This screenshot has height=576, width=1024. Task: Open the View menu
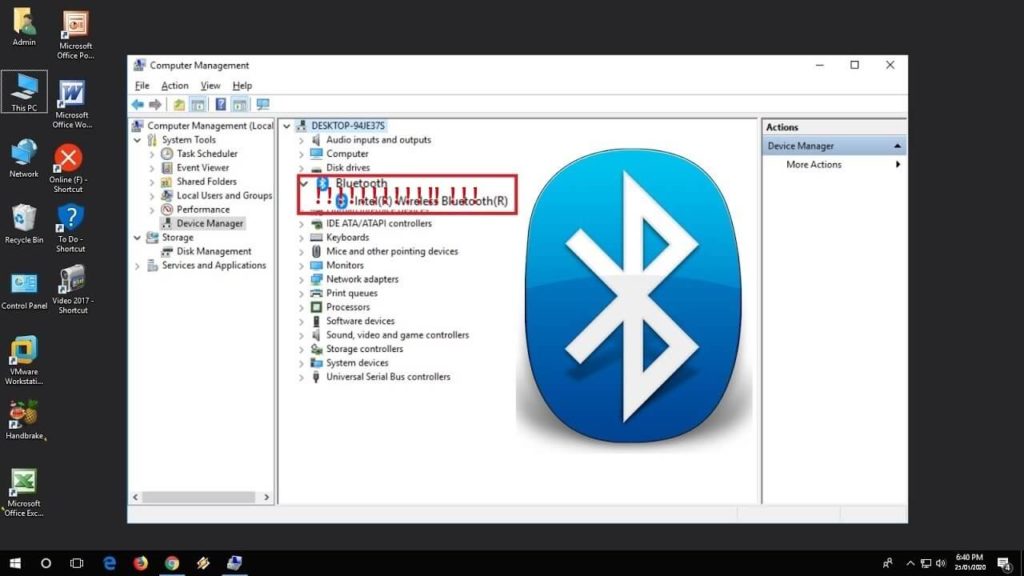(210, 86)
